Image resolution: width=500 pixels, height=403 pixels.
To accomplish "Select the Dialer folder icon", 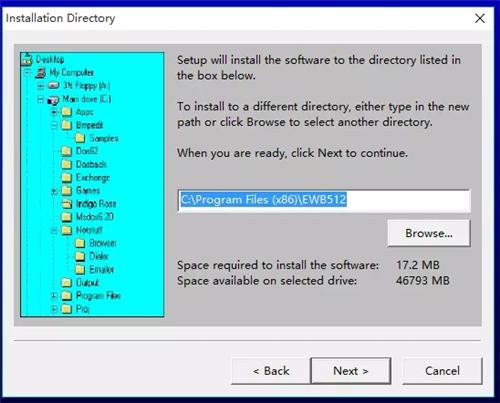I will pos(80,256).
